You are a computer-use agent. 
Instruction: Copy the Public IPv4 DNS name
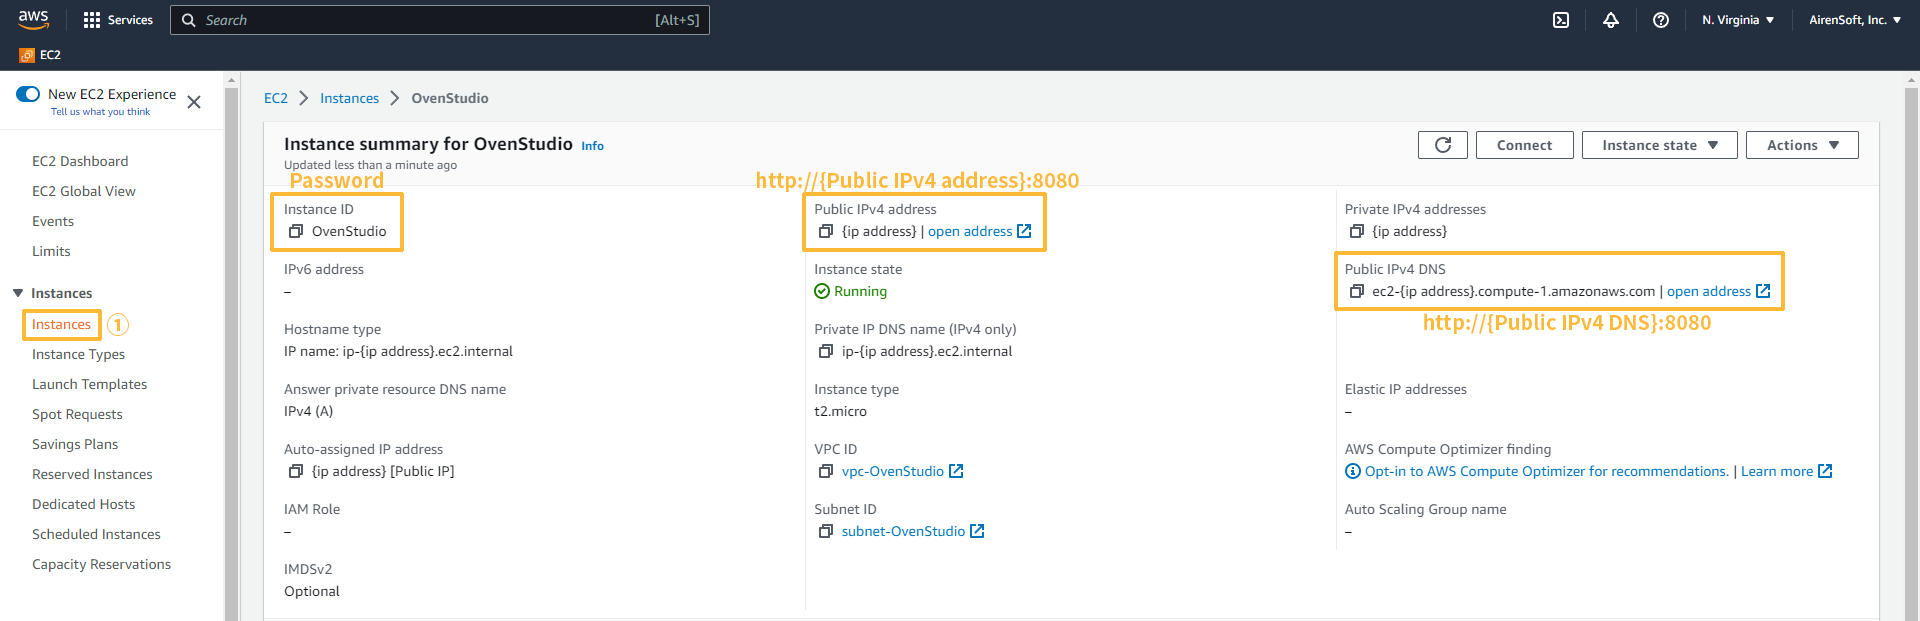coord(1357,291)
